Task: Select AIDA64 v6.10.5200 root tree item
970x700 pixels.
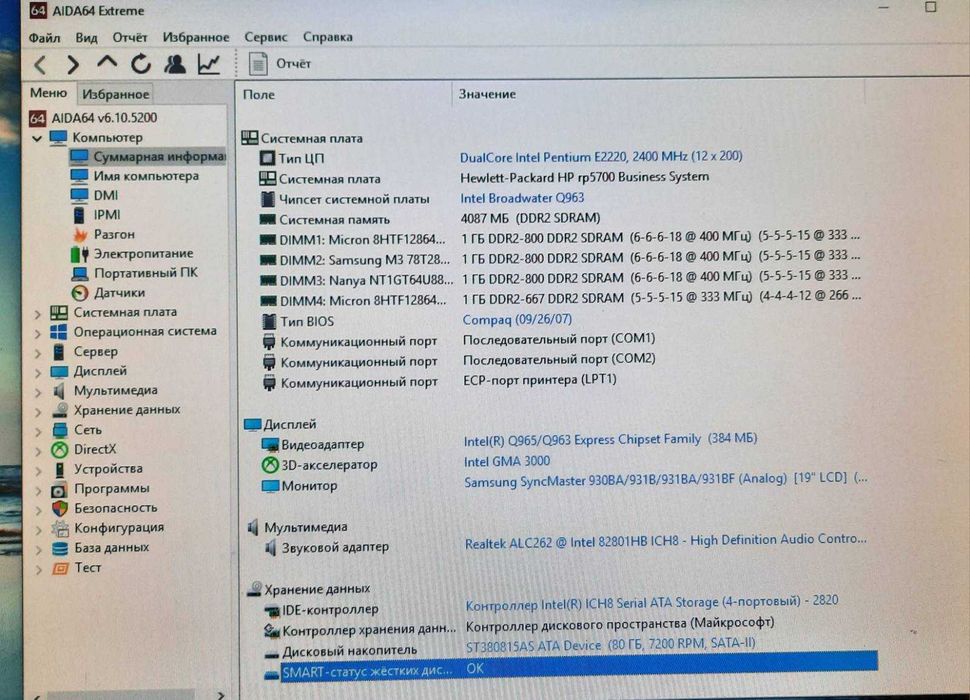Action: click(x=93, y=117)
